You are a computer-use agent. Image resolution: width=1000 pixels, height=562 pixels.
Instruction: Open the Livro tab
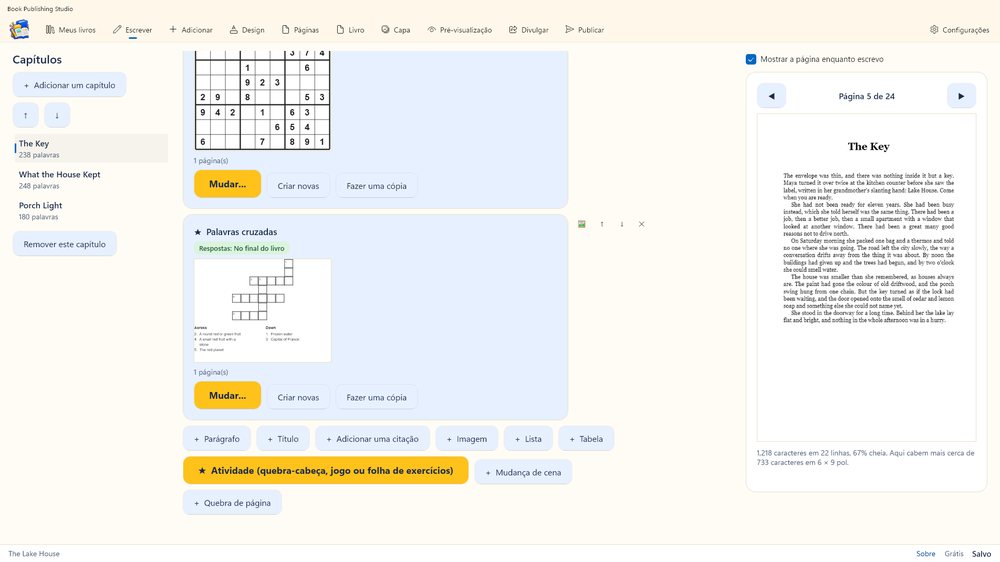coord(350,30)
